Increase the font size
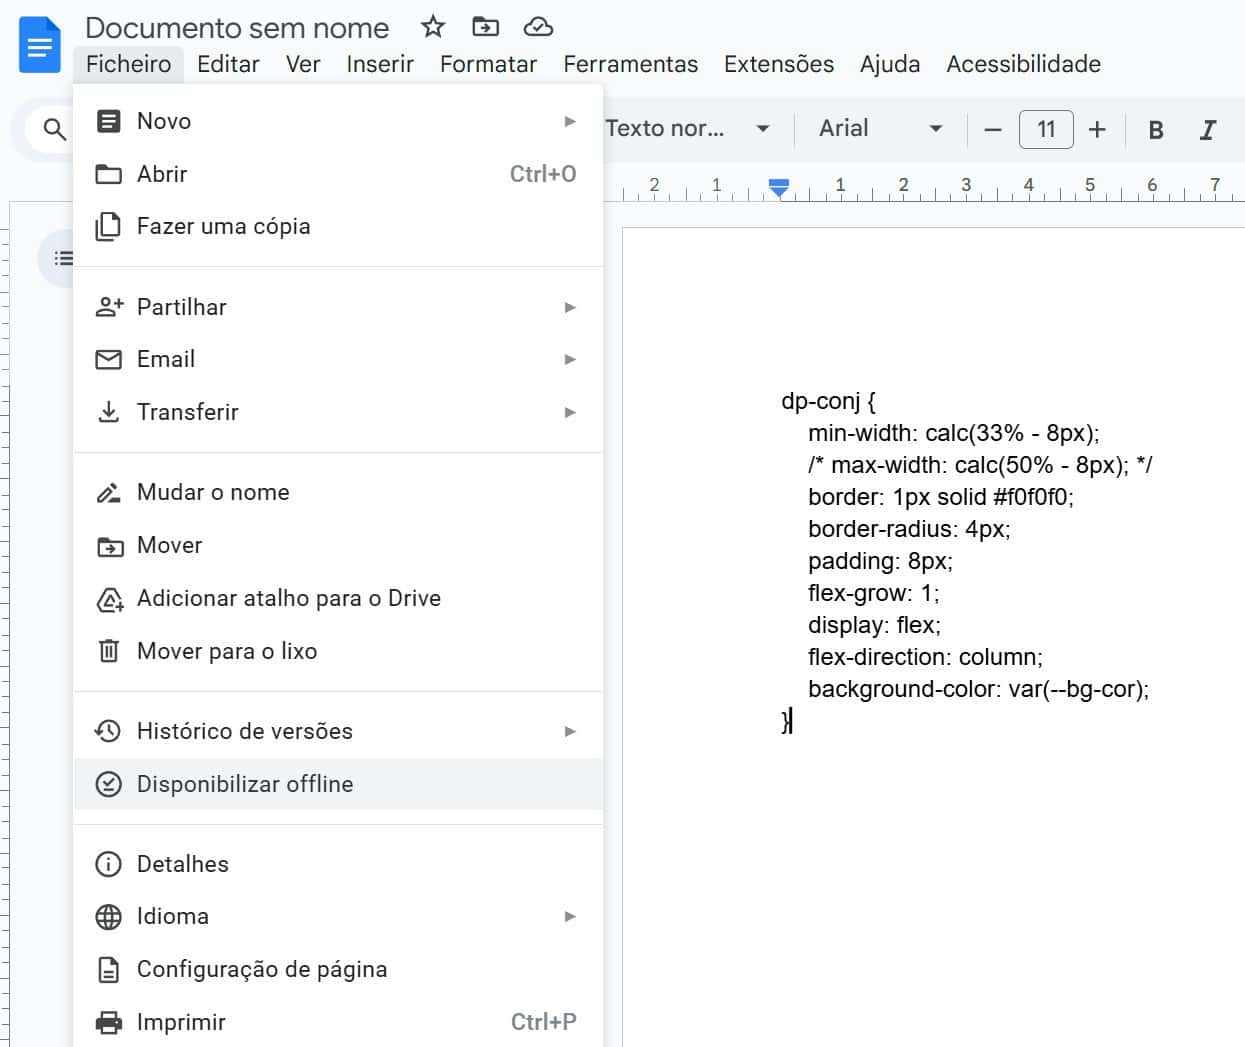 point(1097,128)
